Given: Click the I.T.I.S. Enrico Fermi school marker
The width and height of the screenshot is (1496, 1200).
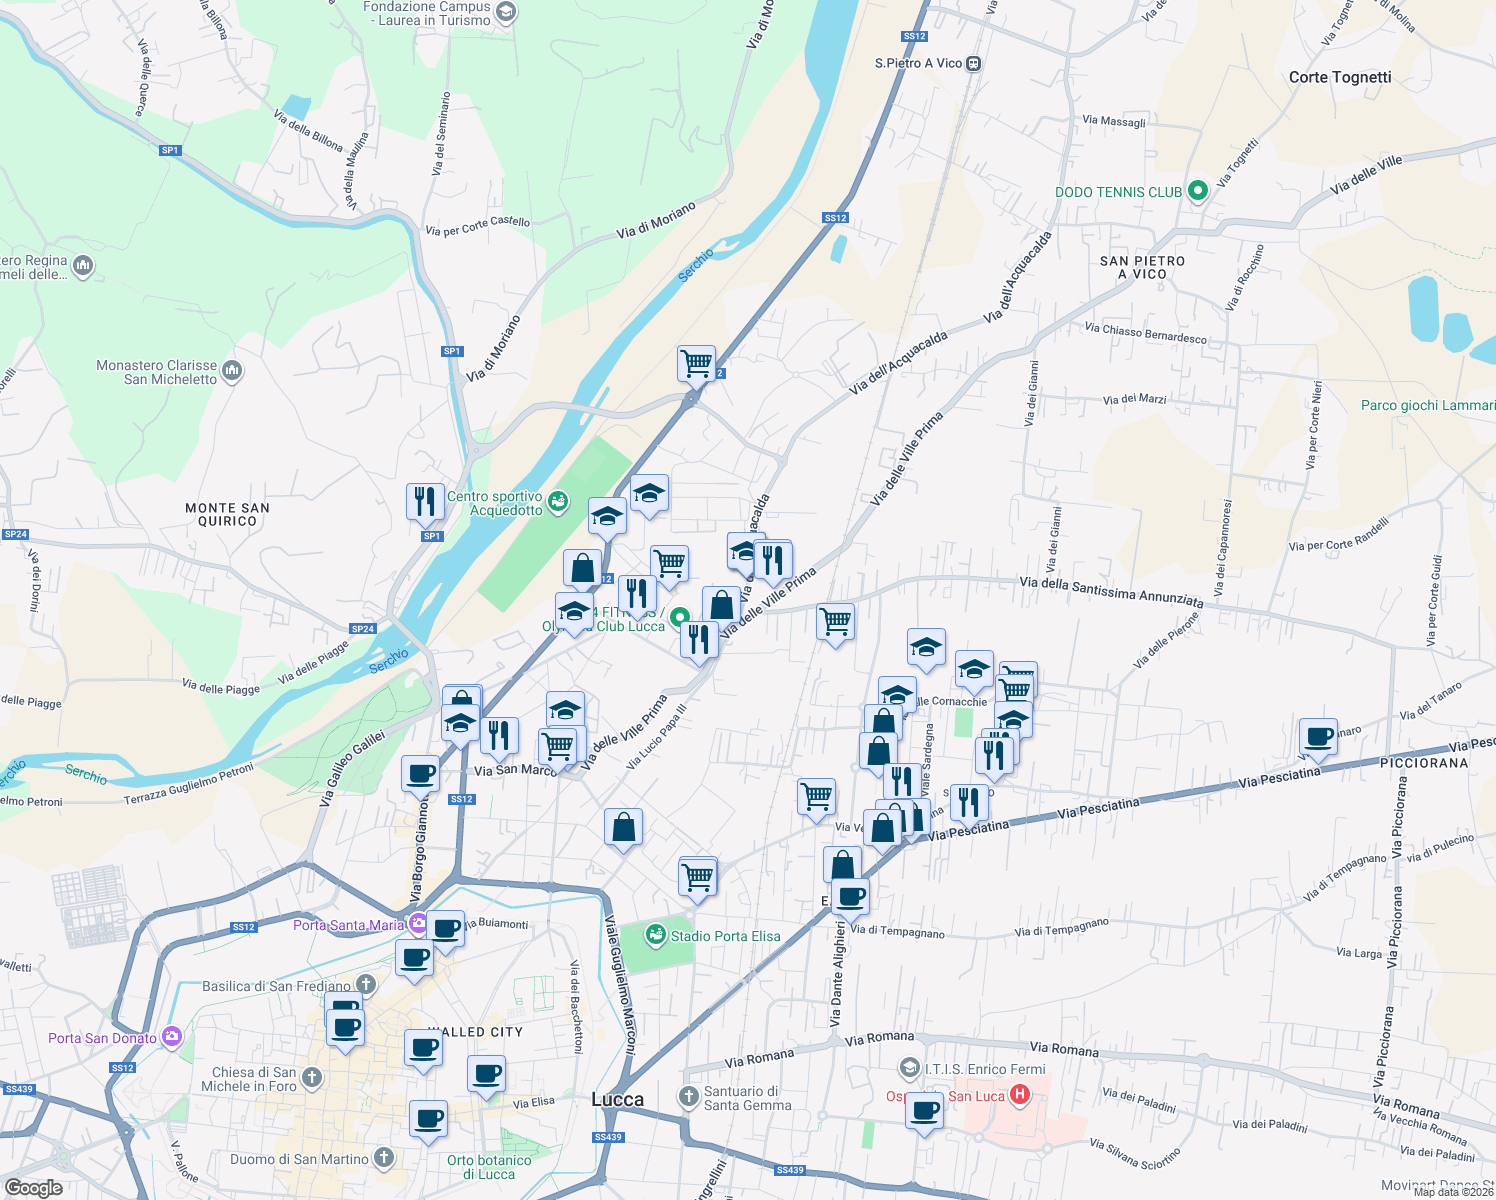Looking at the screenshot, I should (909, 1068).
